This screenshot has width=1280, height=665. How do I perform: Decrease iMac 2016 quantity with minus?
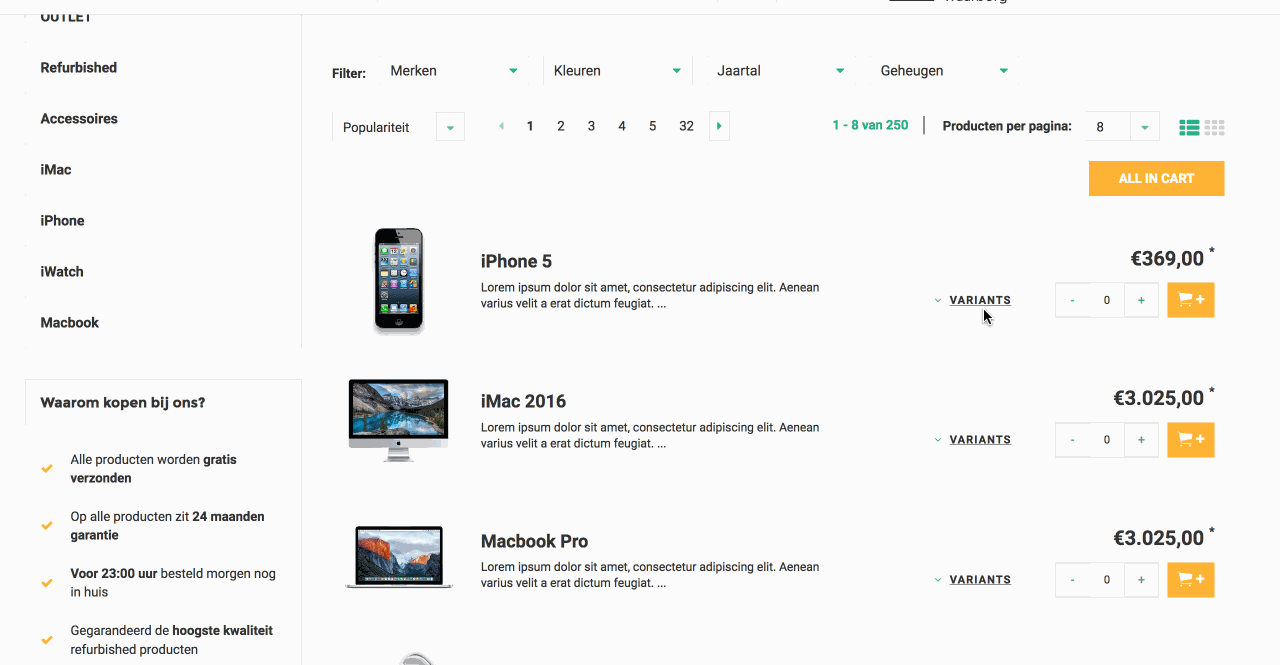point(1073,440)
